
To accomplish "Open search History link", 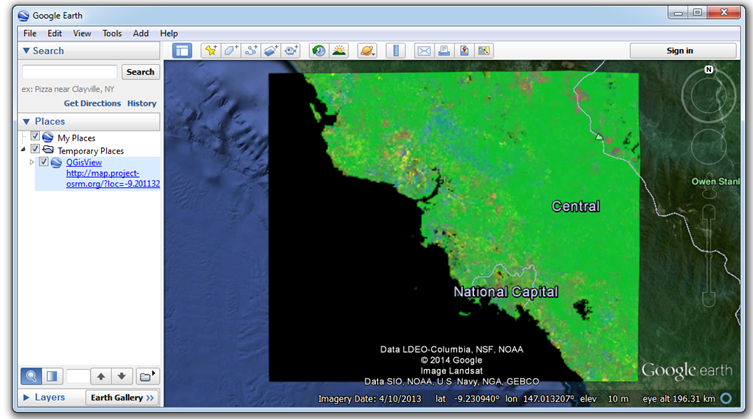I will click(142, 103).
